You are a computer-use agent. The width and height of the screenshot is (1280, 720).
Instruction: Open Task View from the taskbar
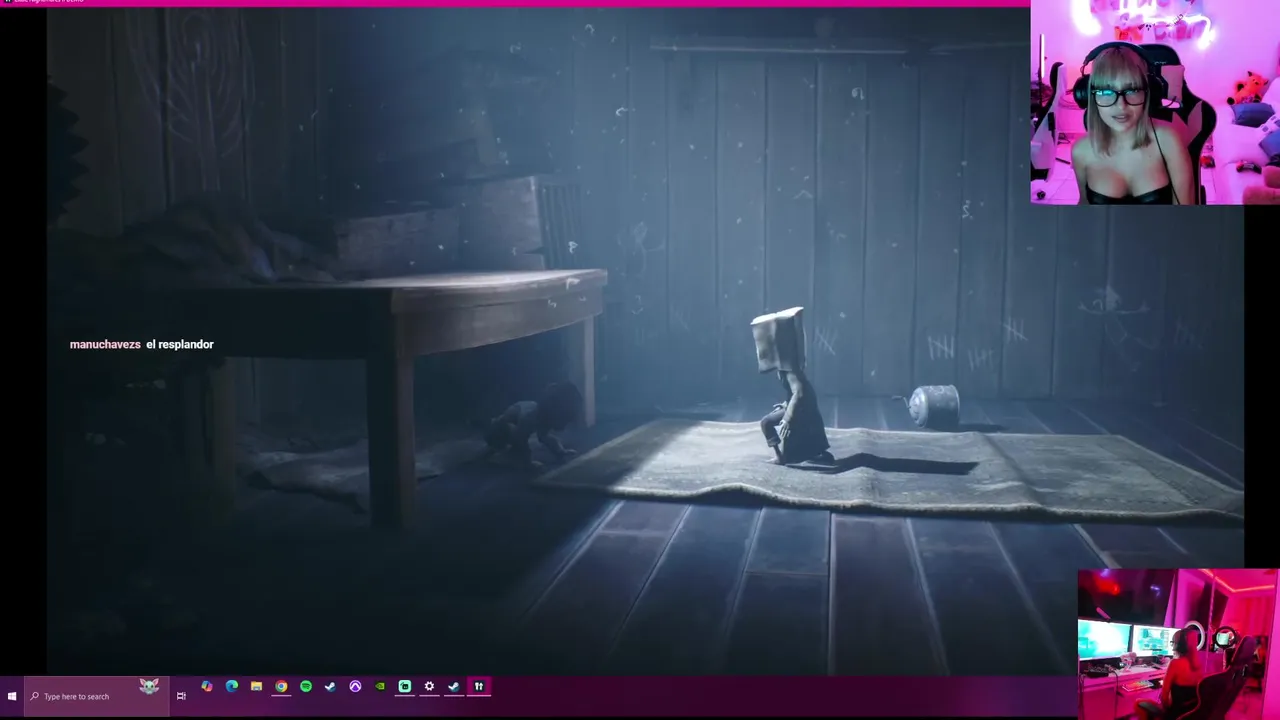point(181,696)
